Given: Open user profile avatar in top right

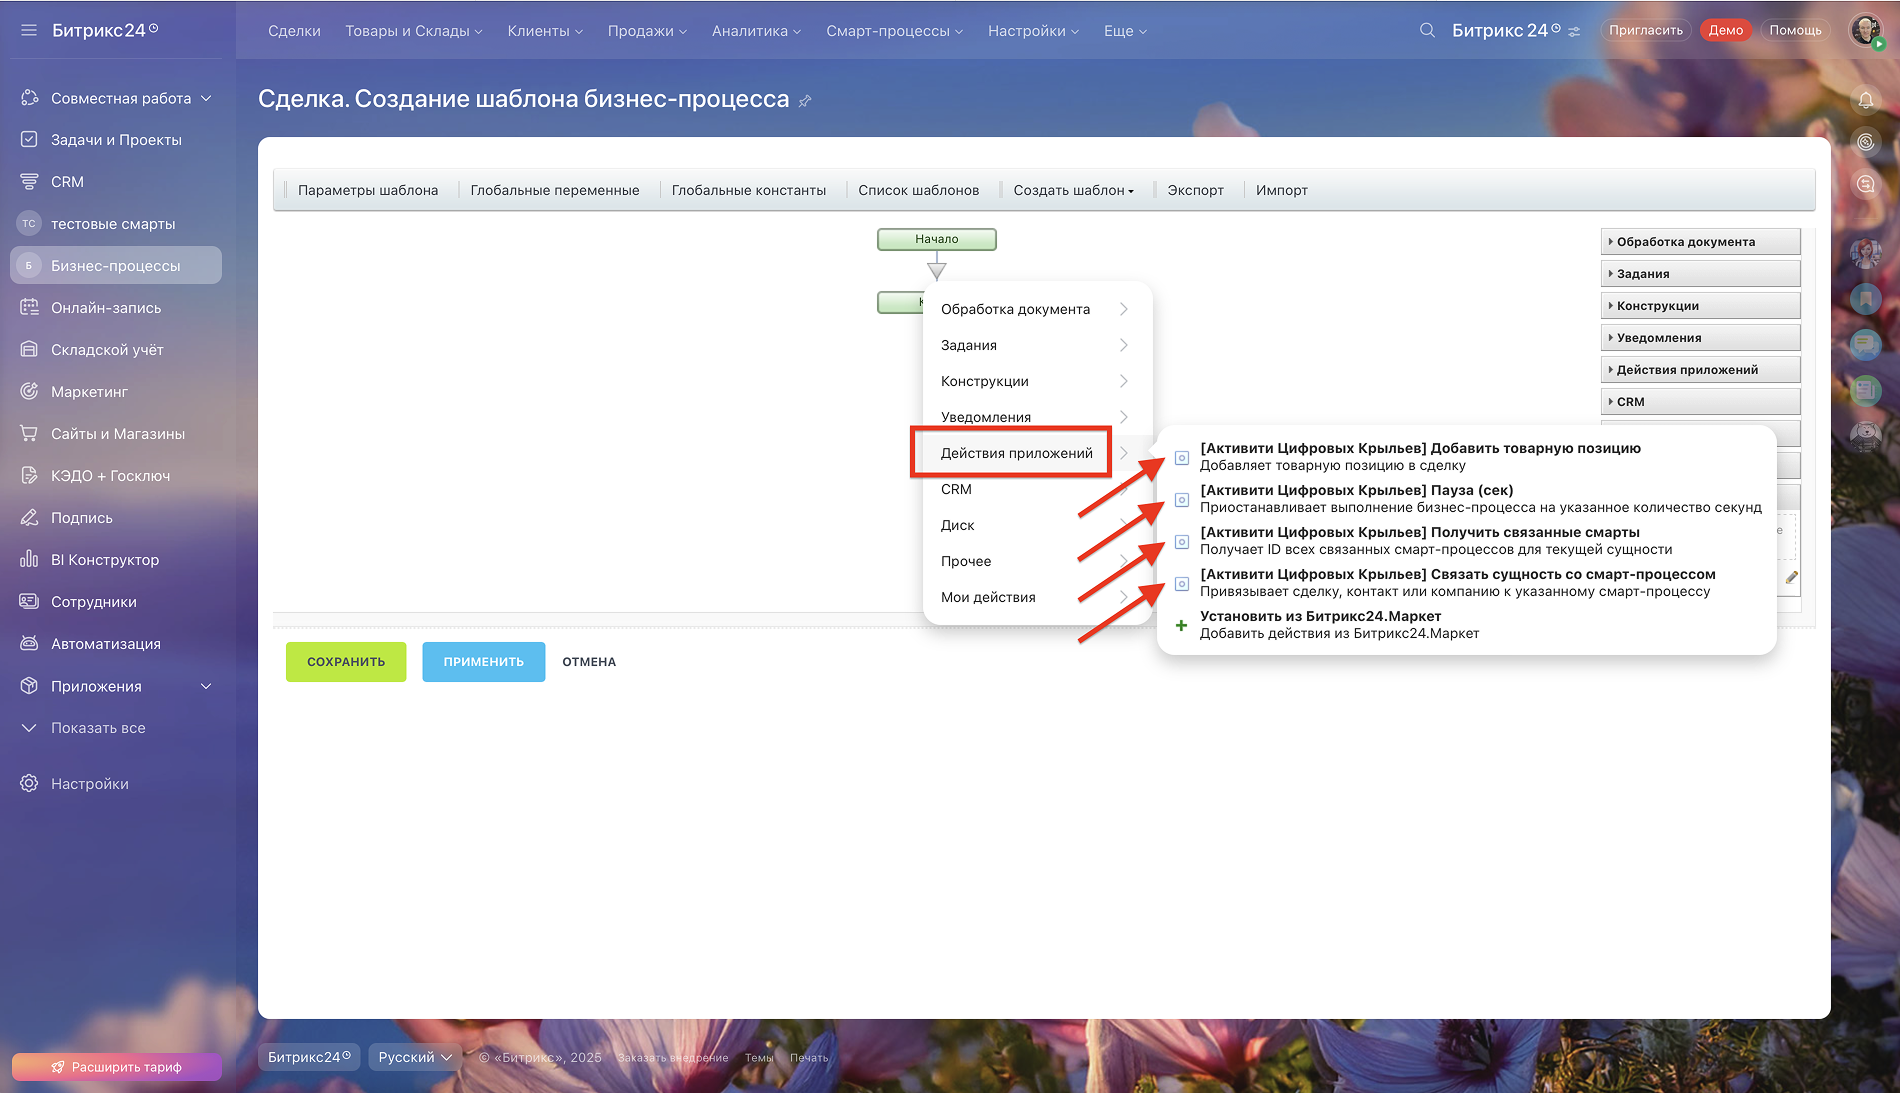Looking at the screenshot, I should click(x=1865, y=31).
